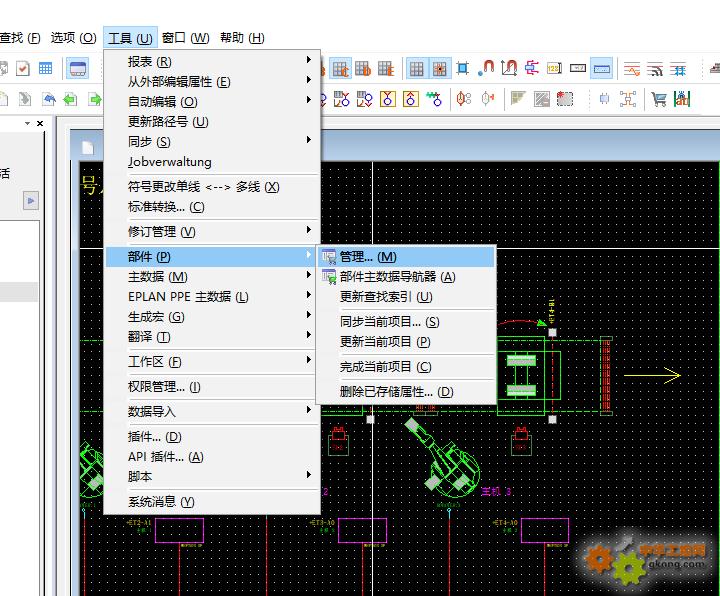Click the small black-bordered text box icon
Image resolution: width=720 pixels, height=596 pixels.
coord(578,68)
